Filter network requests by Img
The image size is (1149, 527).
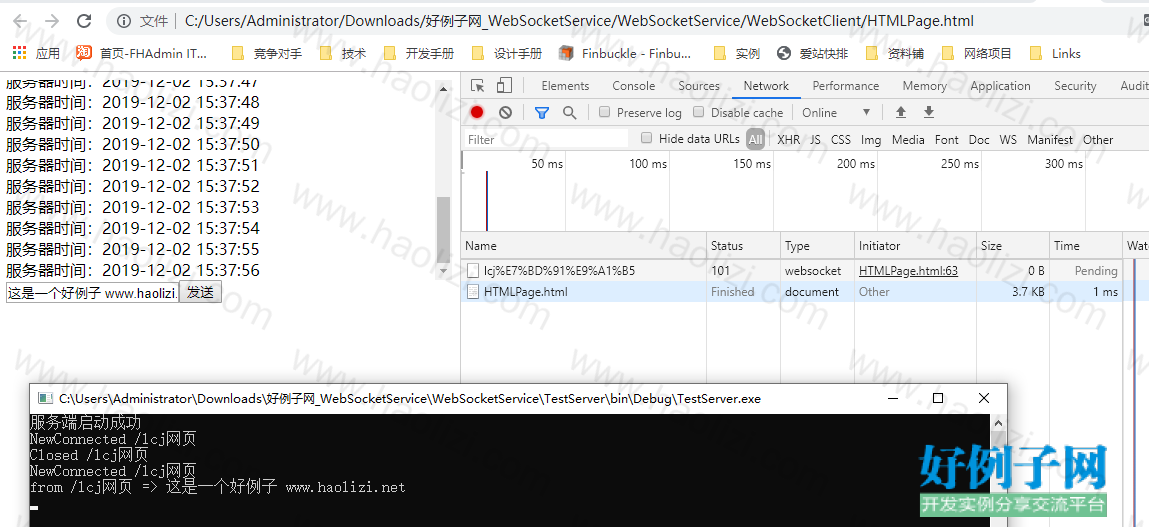(x=871, y=139)
